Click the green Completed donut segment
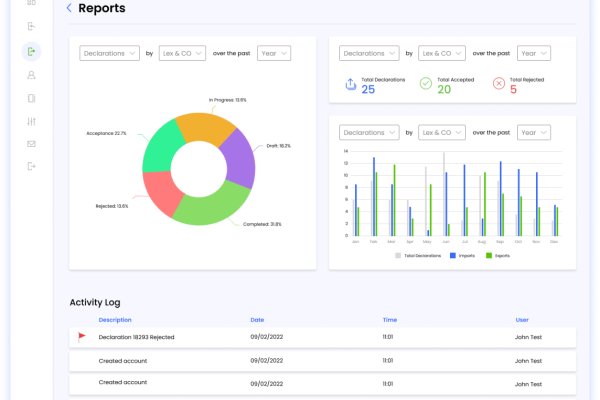The image size is (600, 400). click(212, 207)
